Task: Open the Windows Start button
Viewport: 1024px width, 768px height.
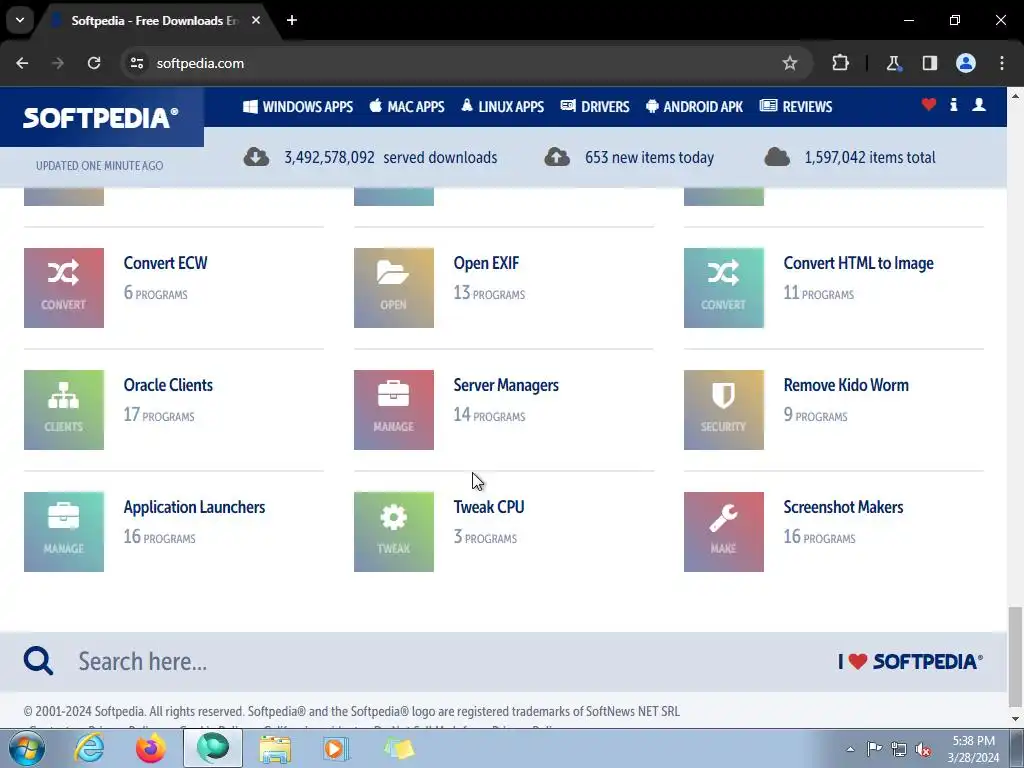Action: click(27, 748)
